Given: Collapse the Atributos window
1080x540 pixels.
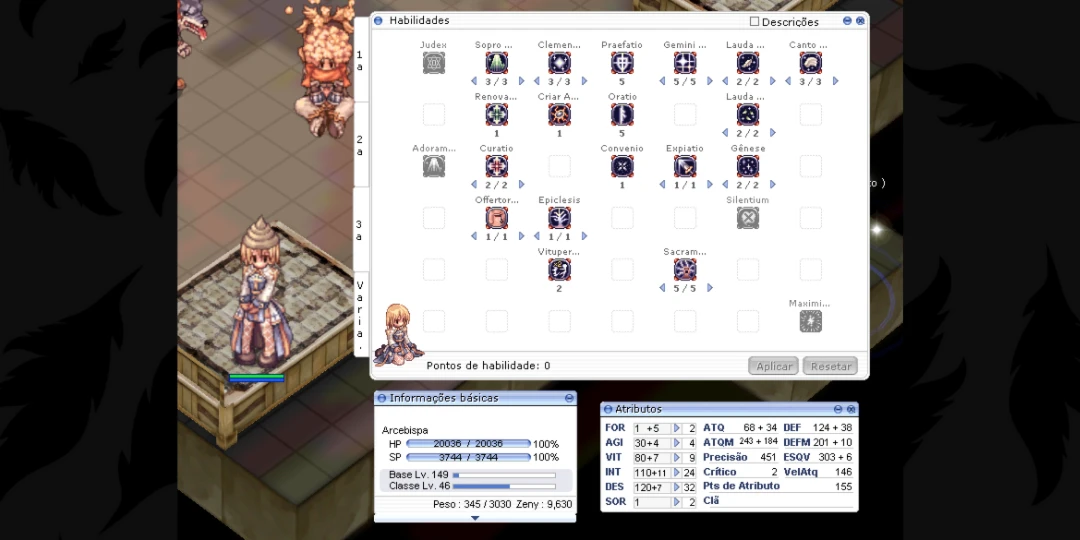Looking at the screenshot, I should pyautogui.click(x=838, y=409).
